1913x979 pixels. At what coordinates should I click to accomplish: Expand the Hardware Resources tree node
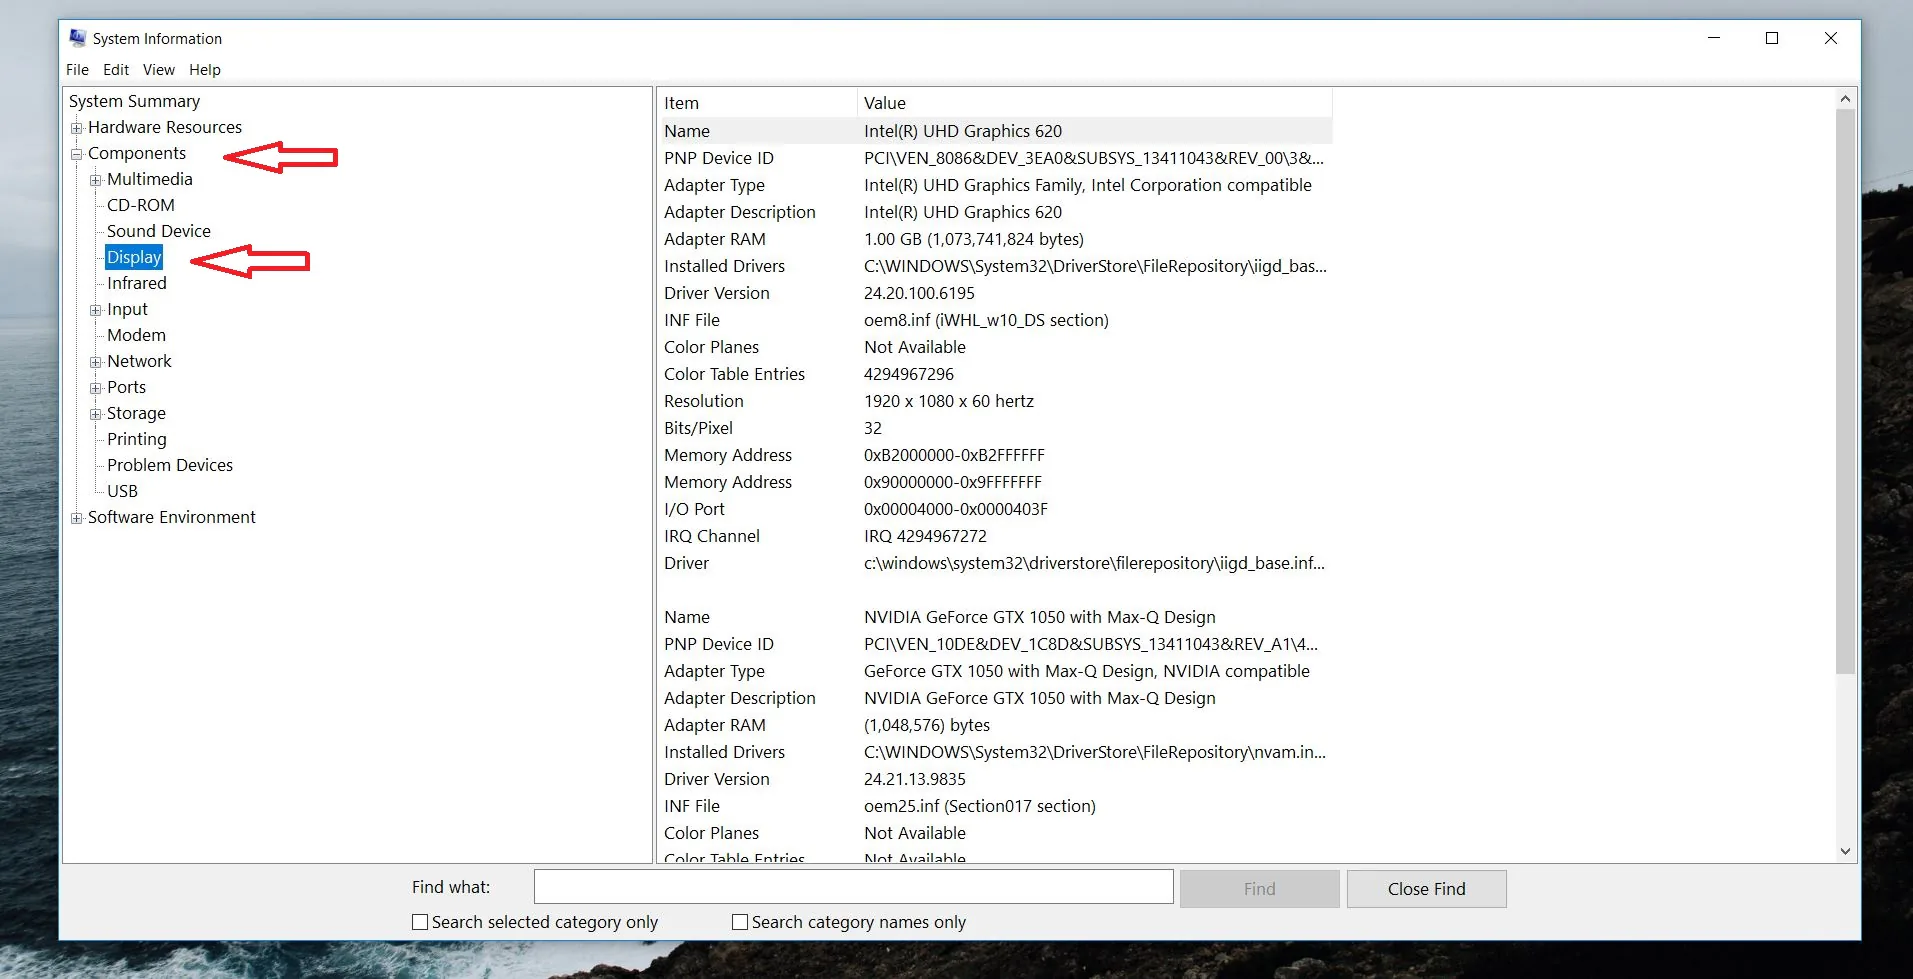click(x=77, y=128)
